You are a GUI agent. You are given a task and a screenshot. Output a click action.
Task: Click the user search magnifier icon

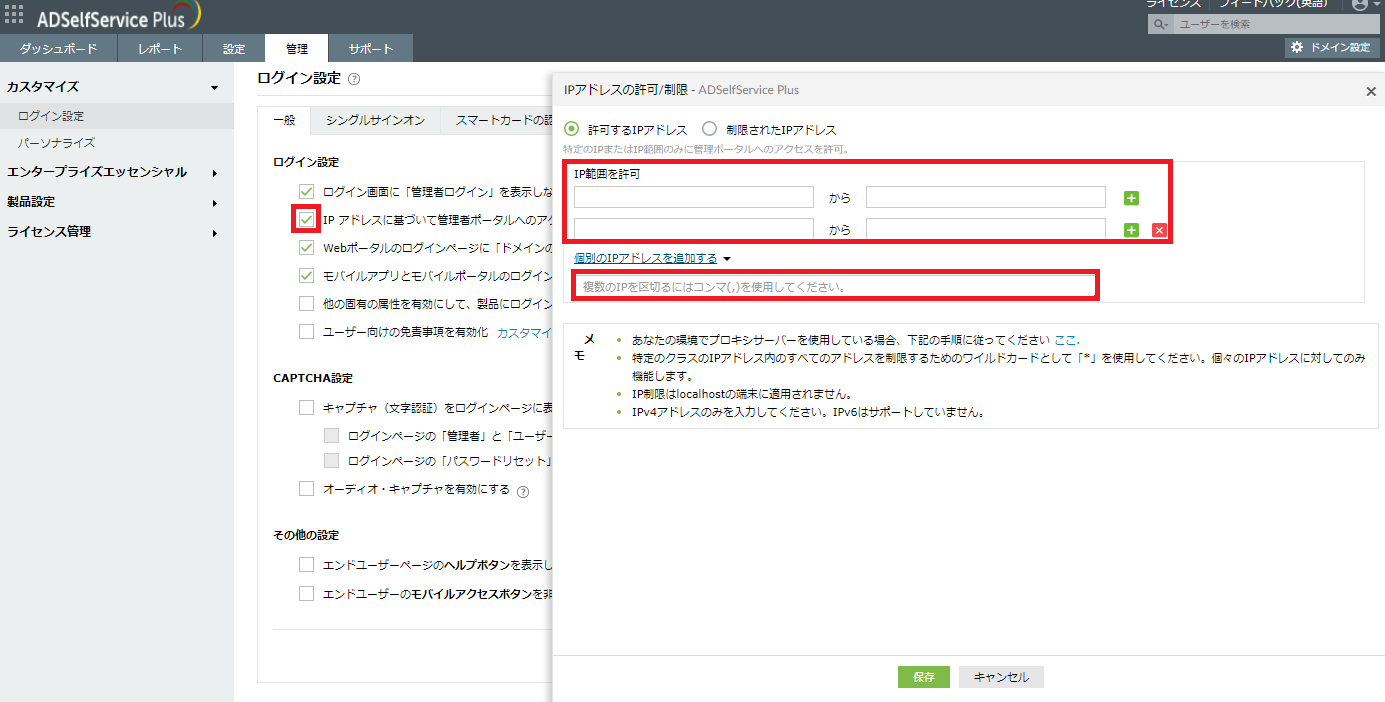1160,24
